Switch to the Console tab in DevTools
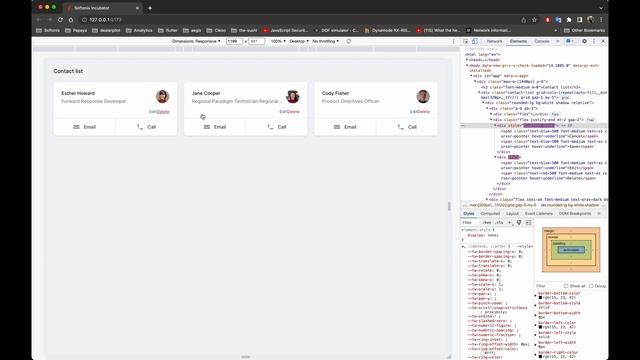Viewport: 640px width, 360px height. pyautogui.click(x=542, y=41)
